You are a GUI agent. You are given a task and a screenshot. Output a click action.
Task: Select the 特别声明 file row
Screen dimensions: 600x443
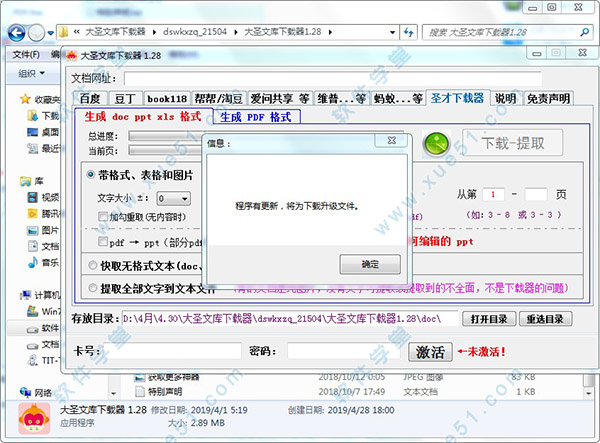click(x=335, y=392)
